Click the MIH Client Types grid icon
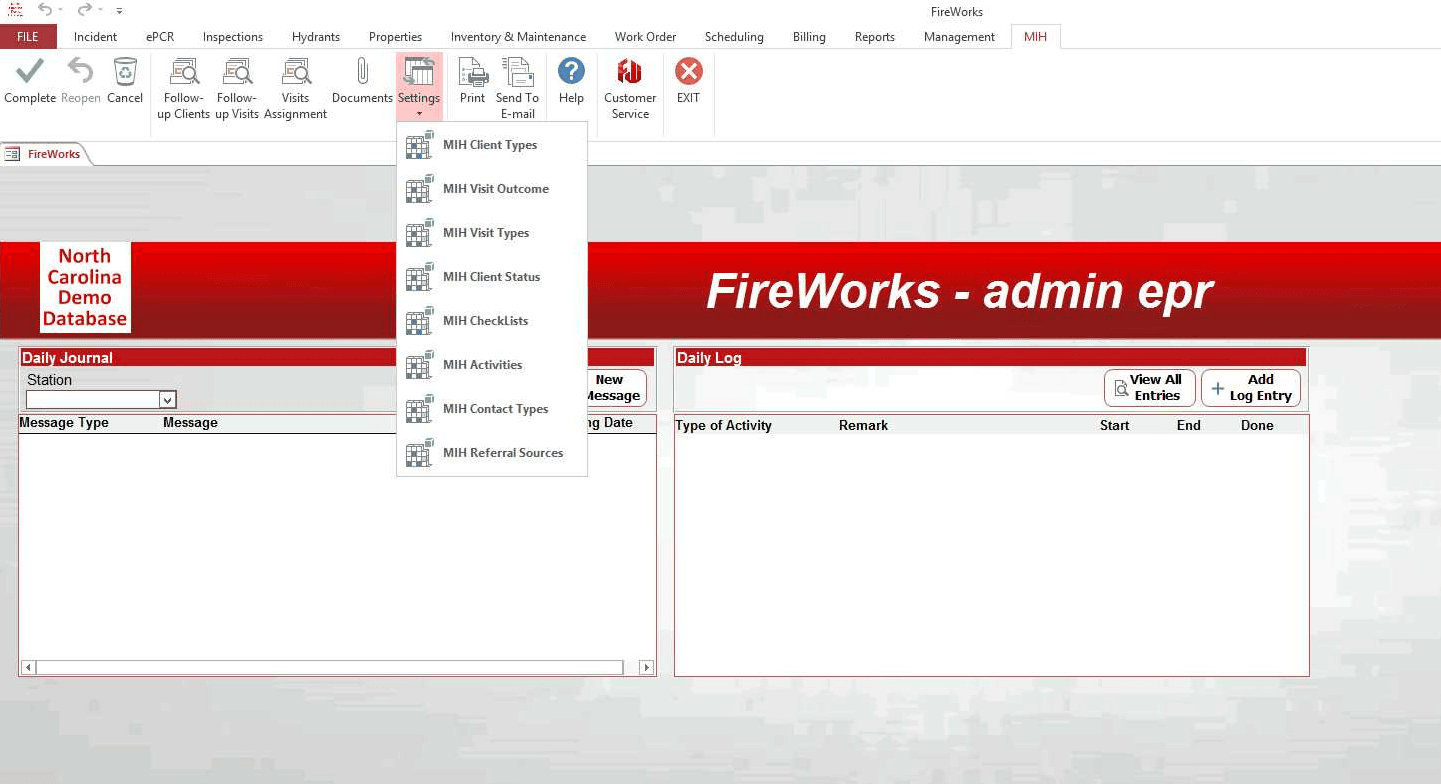The height and width of the screenshot is (784, 1441). point(420,145)
